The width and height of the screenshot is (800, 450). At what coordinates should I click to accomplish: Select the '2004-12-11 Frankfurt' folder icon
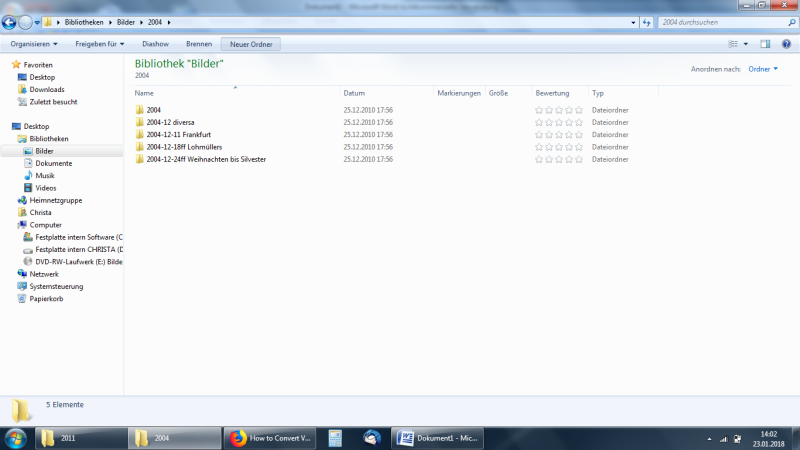[139, 134]
